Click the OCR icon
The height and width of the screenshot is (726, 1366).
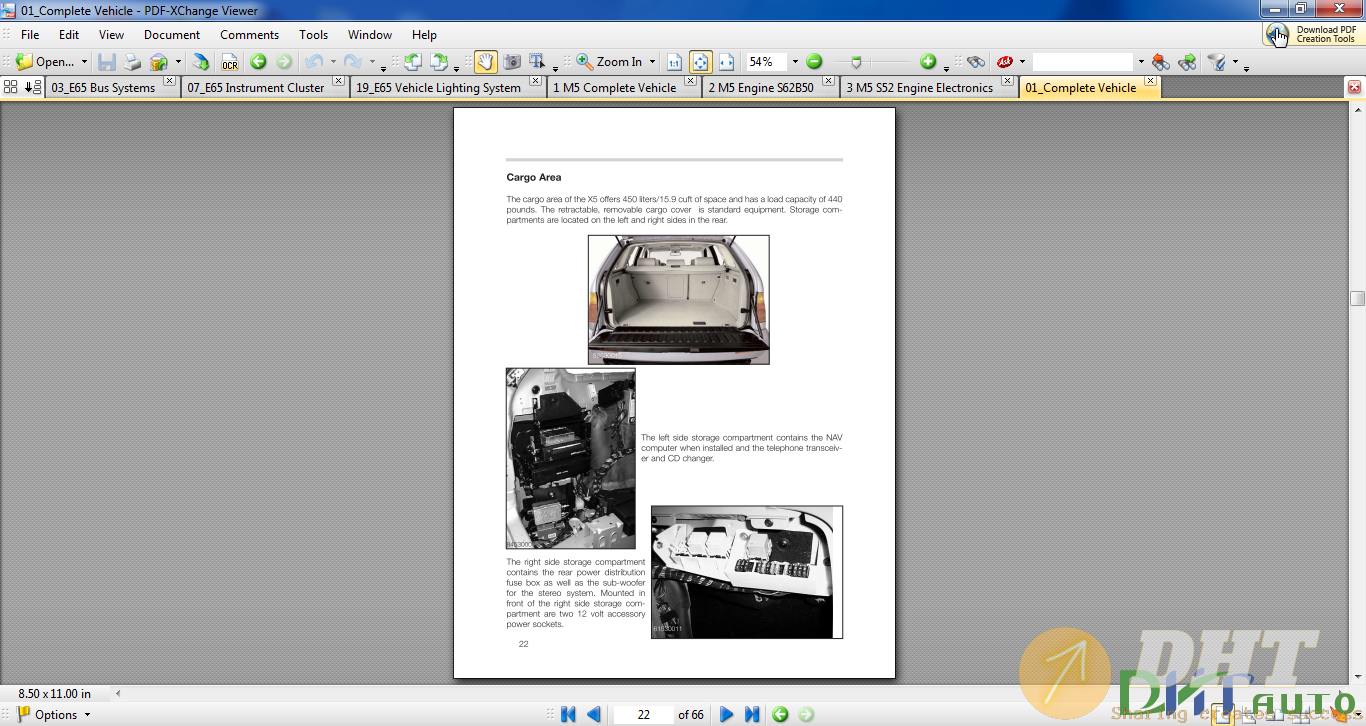[x=230, y=62]
